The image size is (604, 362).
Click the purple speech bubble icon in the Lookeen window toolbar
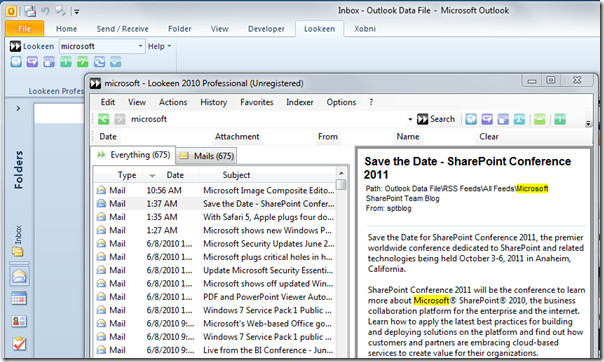(x=487, y=119)
